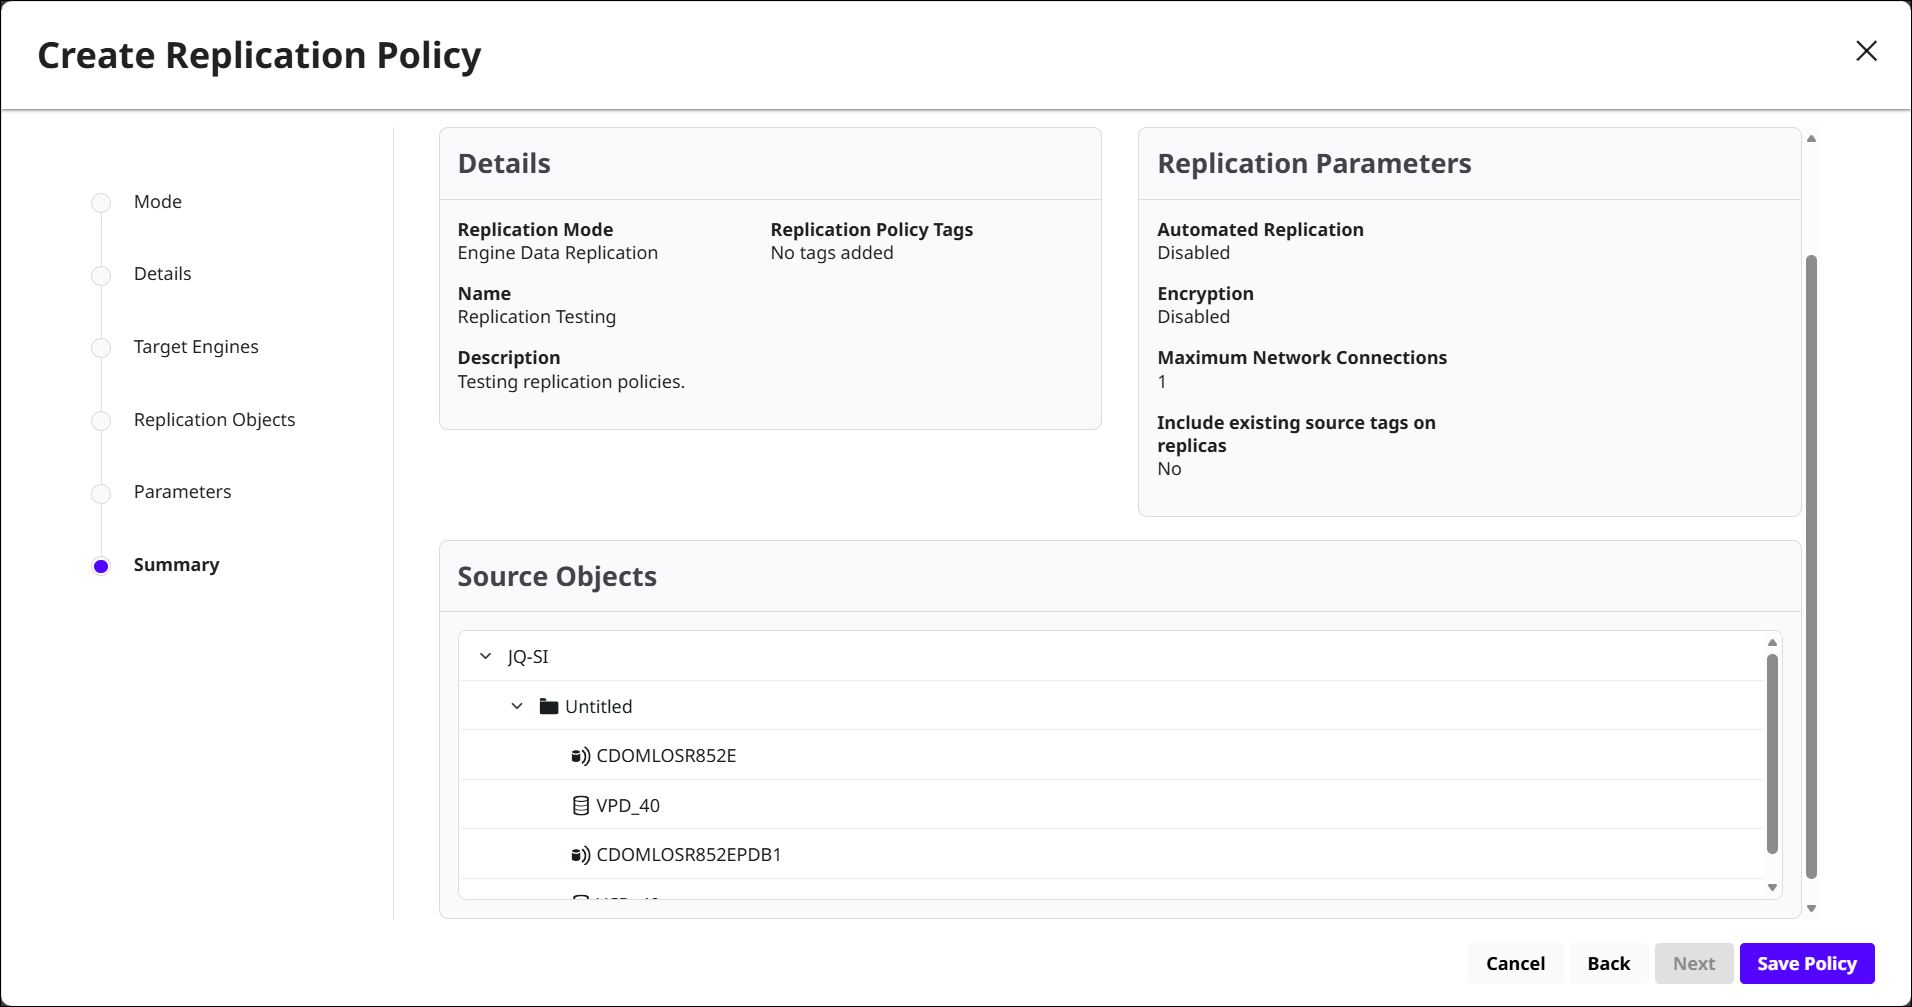Click the folder icon next to Untitled
This screenshot has width=1912, height=1007.
548,707
